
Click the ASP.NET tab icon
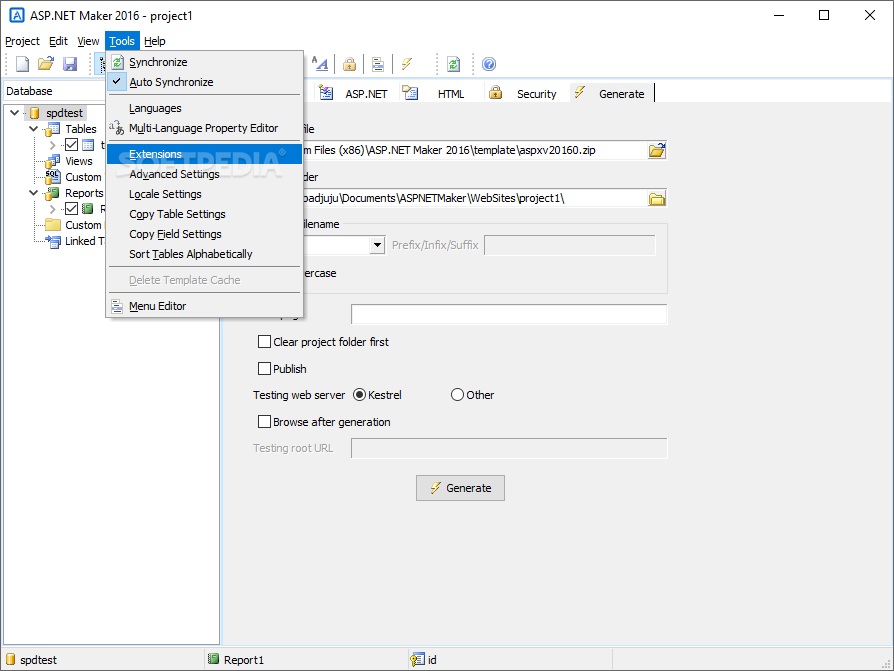[326, 93]
